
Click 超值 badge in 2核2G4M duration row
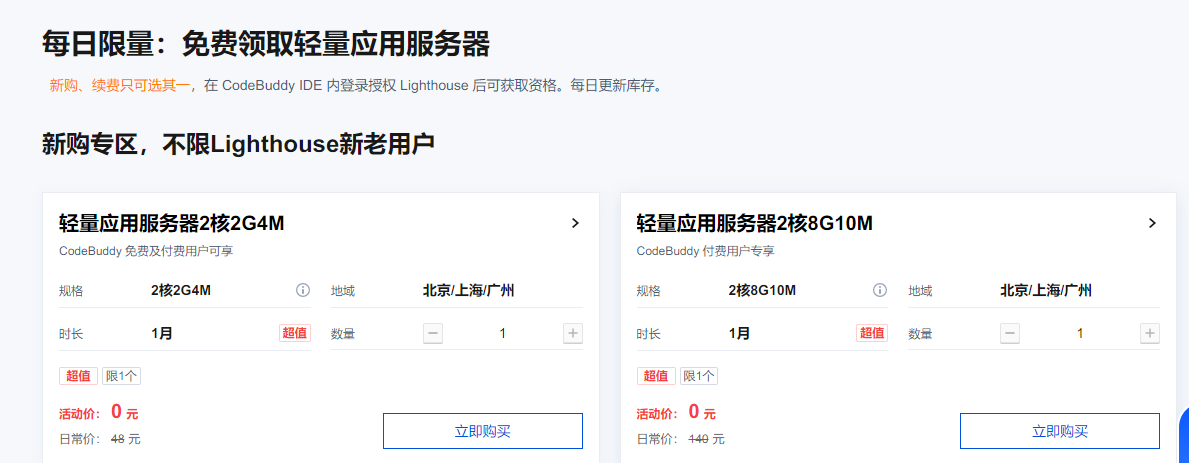[x=295, y=333]
